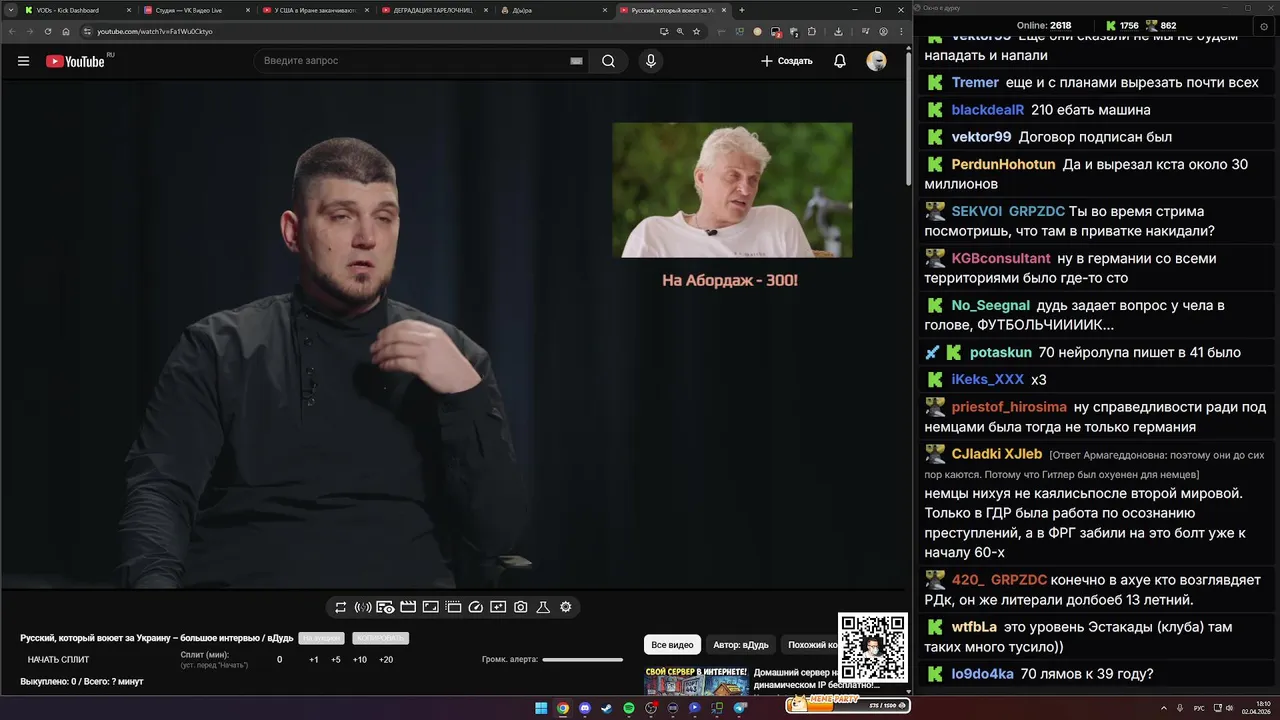
Task: Open the СВОЙ СЕРВЕР В ИНТЕРНЕТЕ video thumbnail
Action: click(696, 681)
